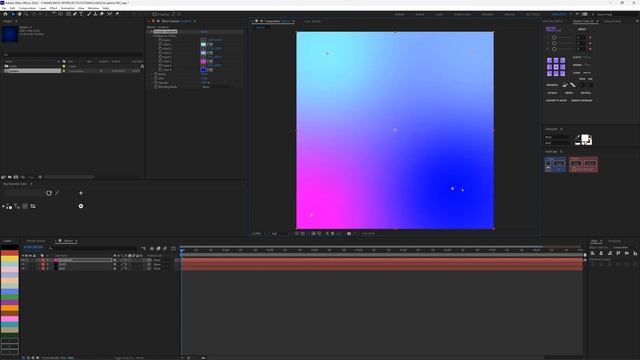The width and height of the screenshot is (640, 360).
Task: Click the magenta Color 3 swatch
Action: [203, 61]
